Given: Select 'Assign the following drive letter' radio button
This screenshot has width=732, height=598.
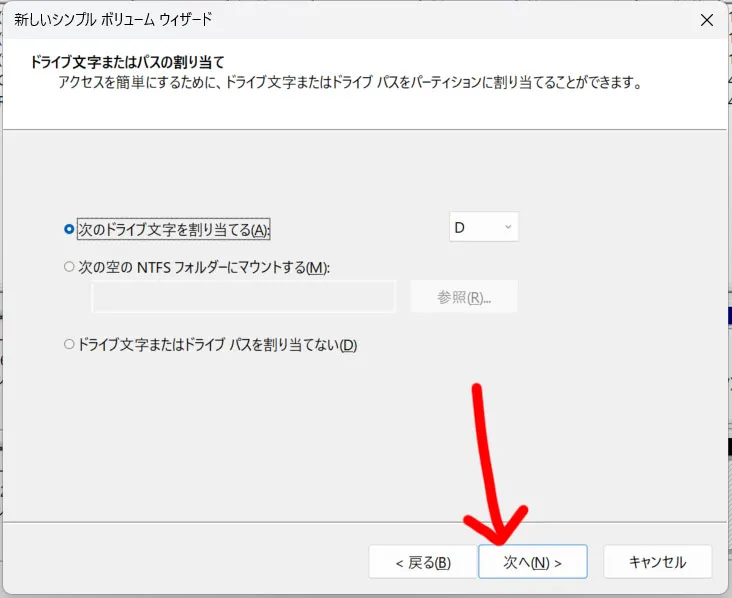Looking at the screenshot, I should (69, 229).
